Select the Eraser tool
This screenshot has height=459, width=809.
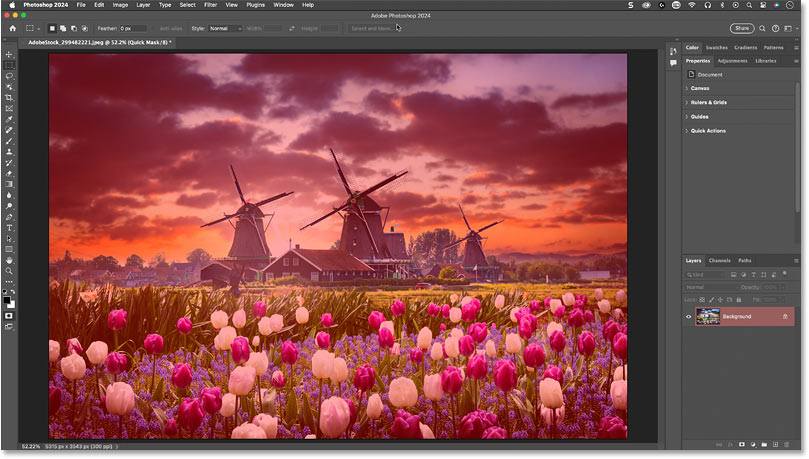pos(9,173)
